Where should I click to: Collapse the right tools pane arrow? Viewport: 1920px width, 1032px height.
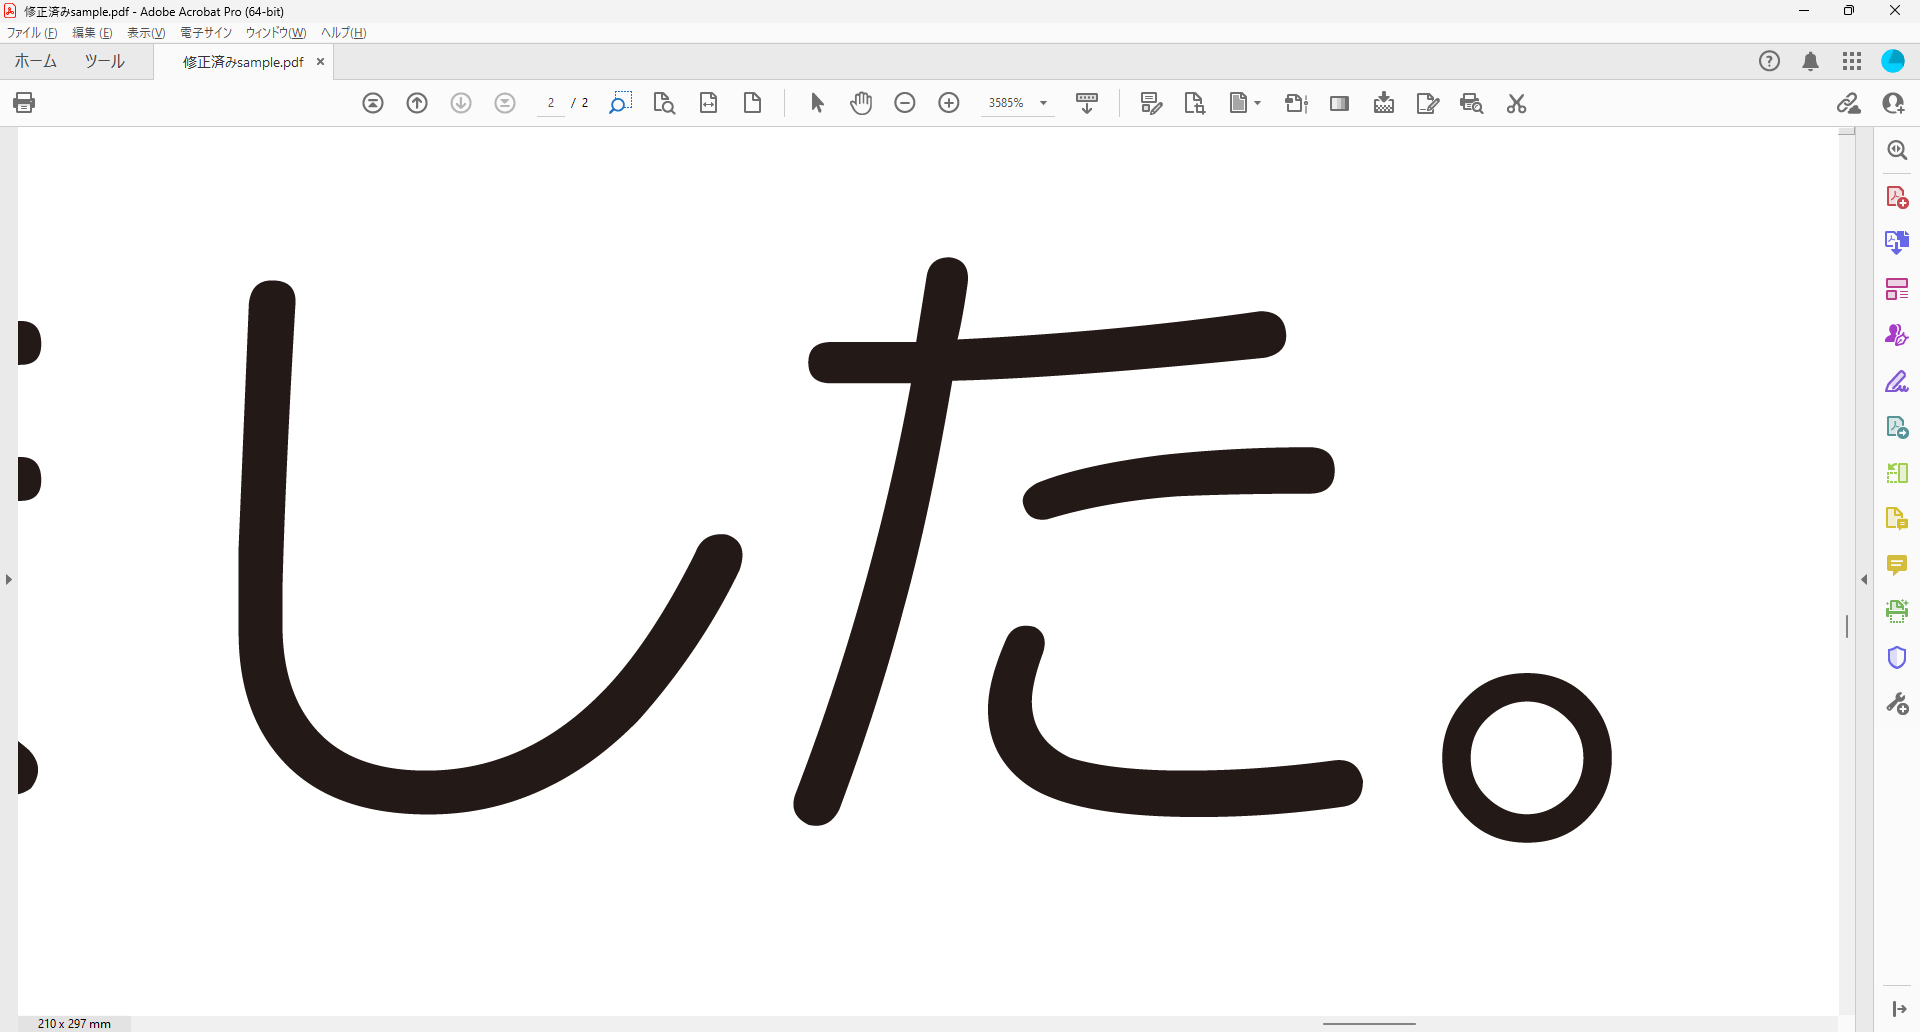point(1864,579)
